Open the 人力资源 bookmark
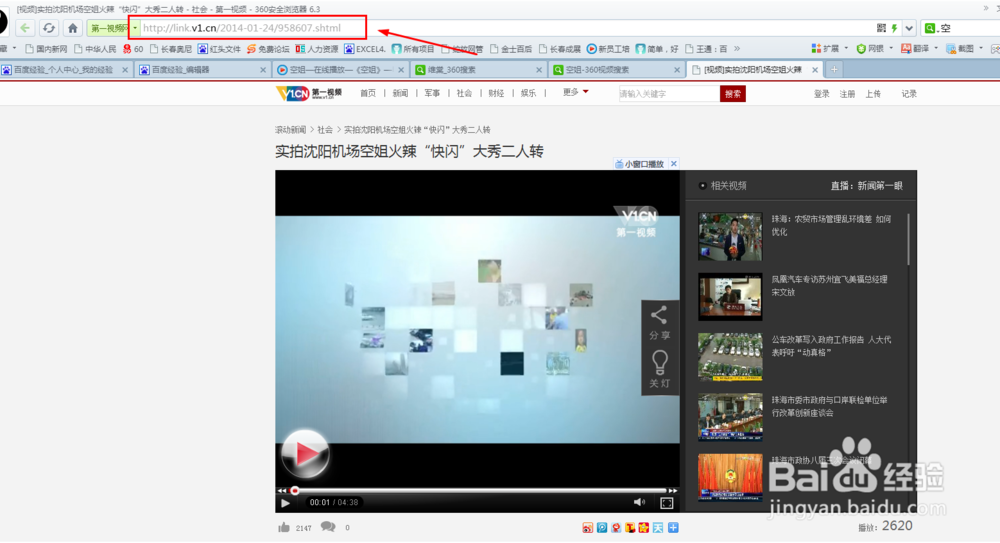Viewport: 1000px width, 543px height. (x=316, y=48)
